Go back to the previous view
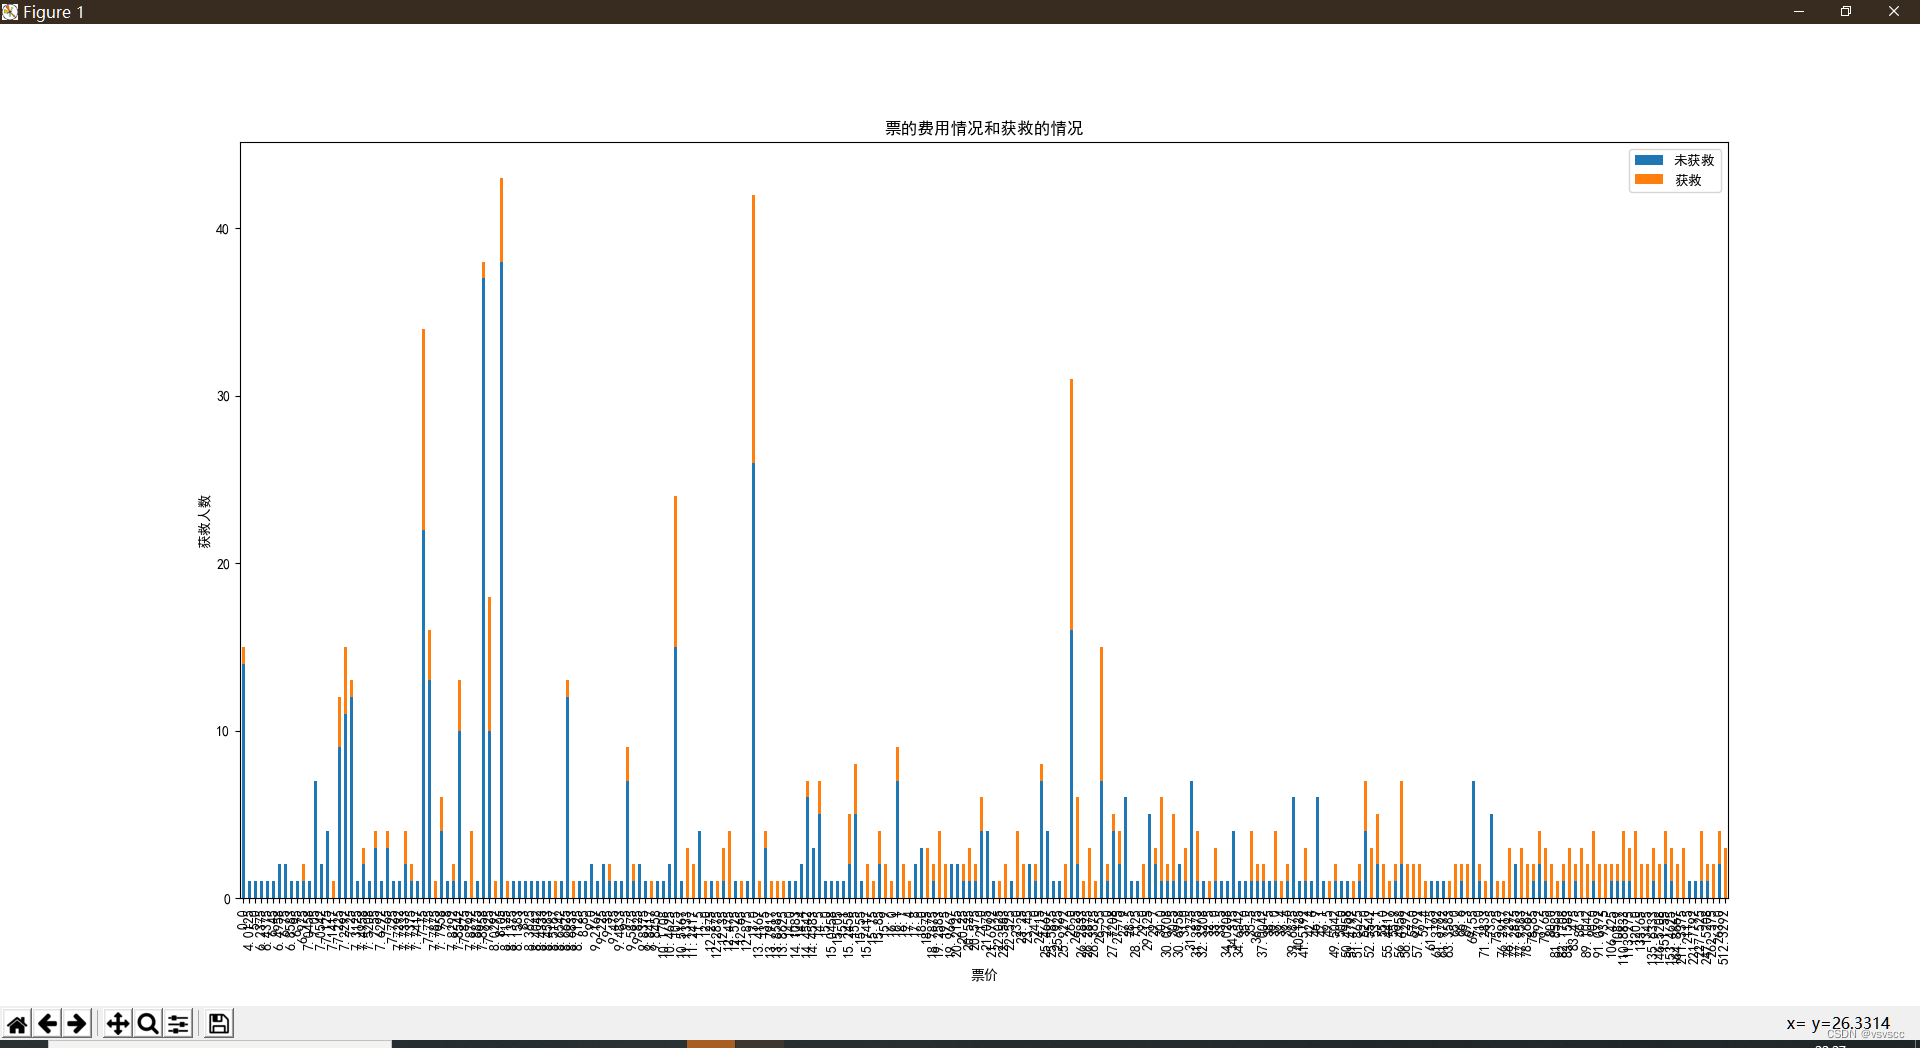 [x=47, y=1023]
